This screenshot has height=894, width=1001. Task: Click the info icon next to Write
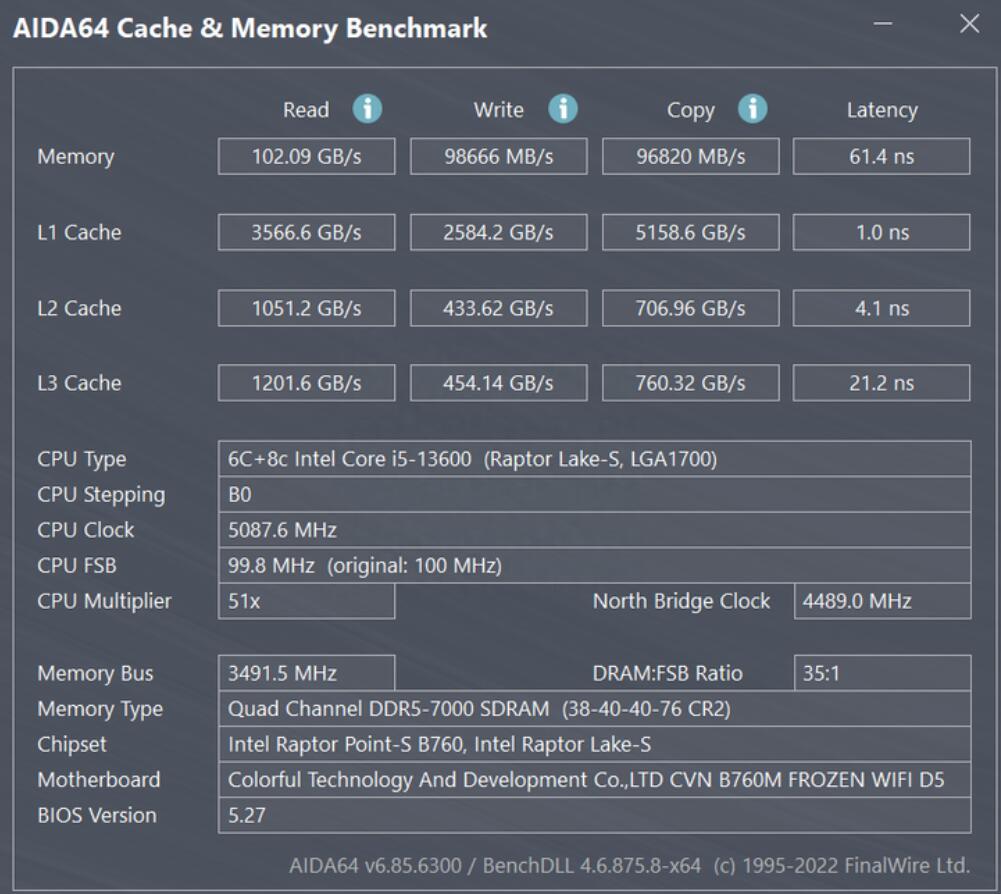(561, 110)
